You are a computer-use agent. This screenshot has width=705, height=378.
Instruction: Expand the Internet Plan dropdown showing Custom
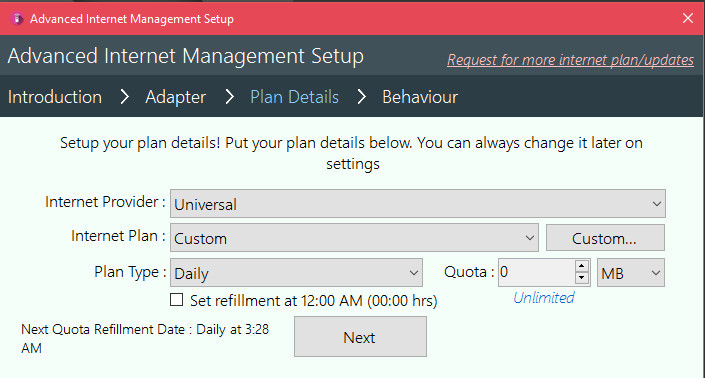tap(354, 238)
